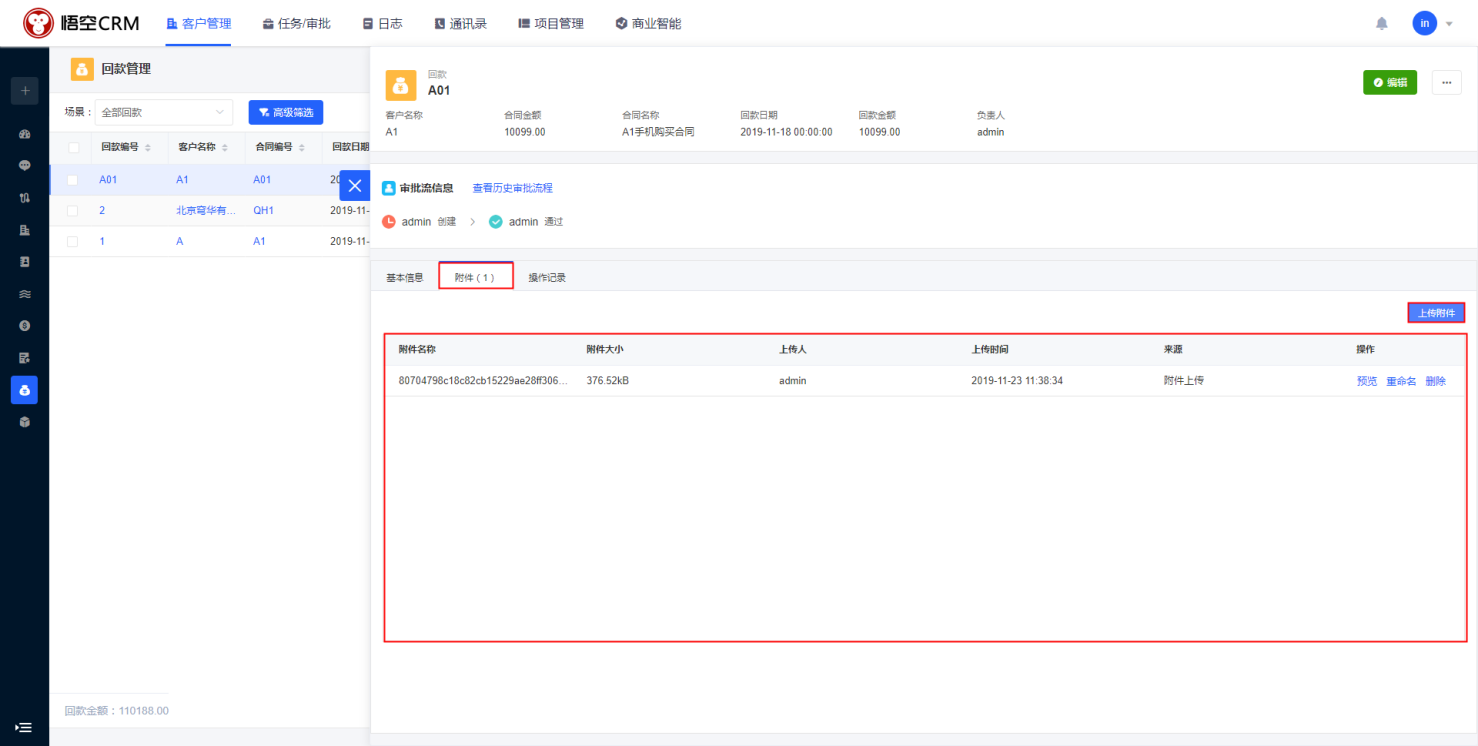The image size is (1478, 746).
Task: Toggle the select-all checkbox in table header
Action: point(73,147)
